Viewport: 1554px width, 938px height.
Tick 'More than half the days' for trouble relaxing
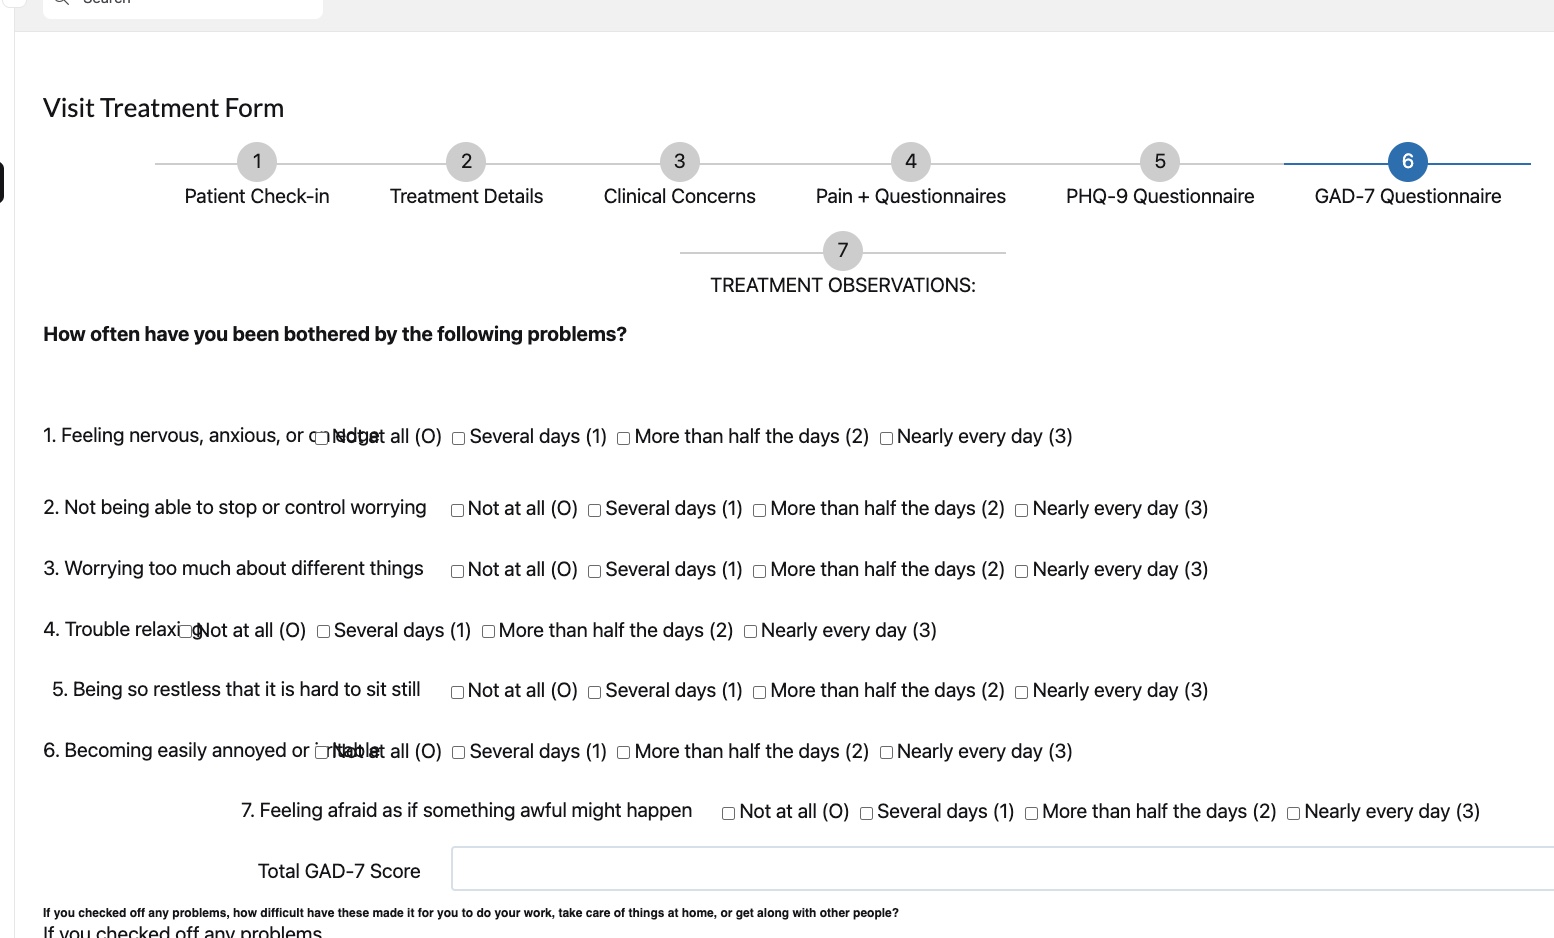pos(488,632)
